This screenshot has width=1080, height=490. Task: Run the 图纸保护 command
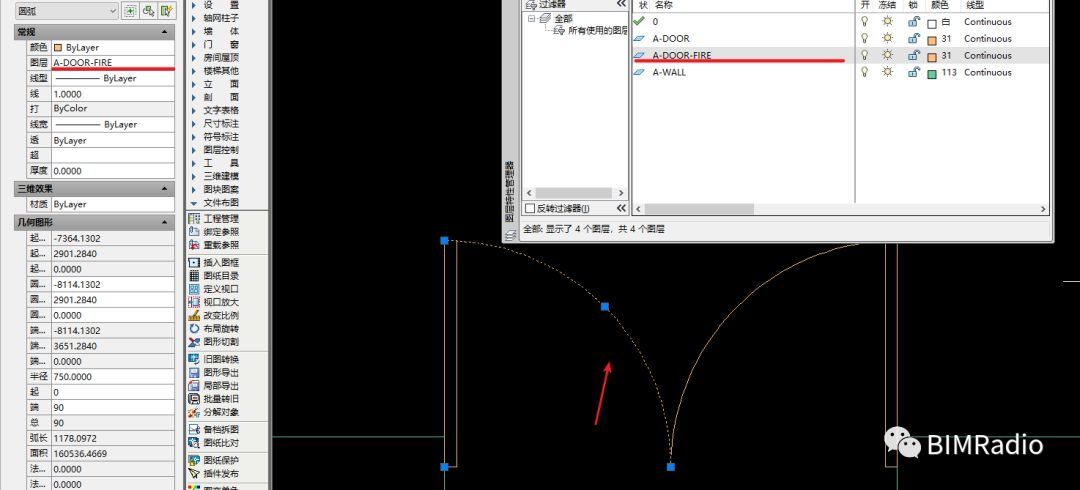(214, 460)
